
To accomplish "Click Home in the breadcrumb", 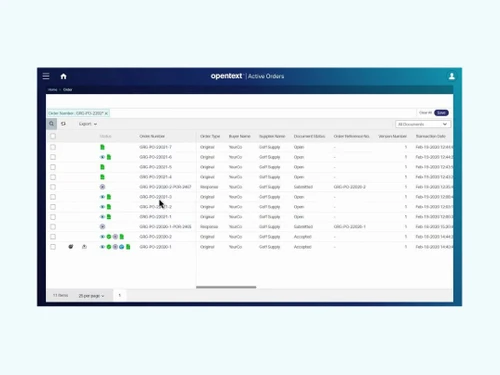I will point(52,90).
